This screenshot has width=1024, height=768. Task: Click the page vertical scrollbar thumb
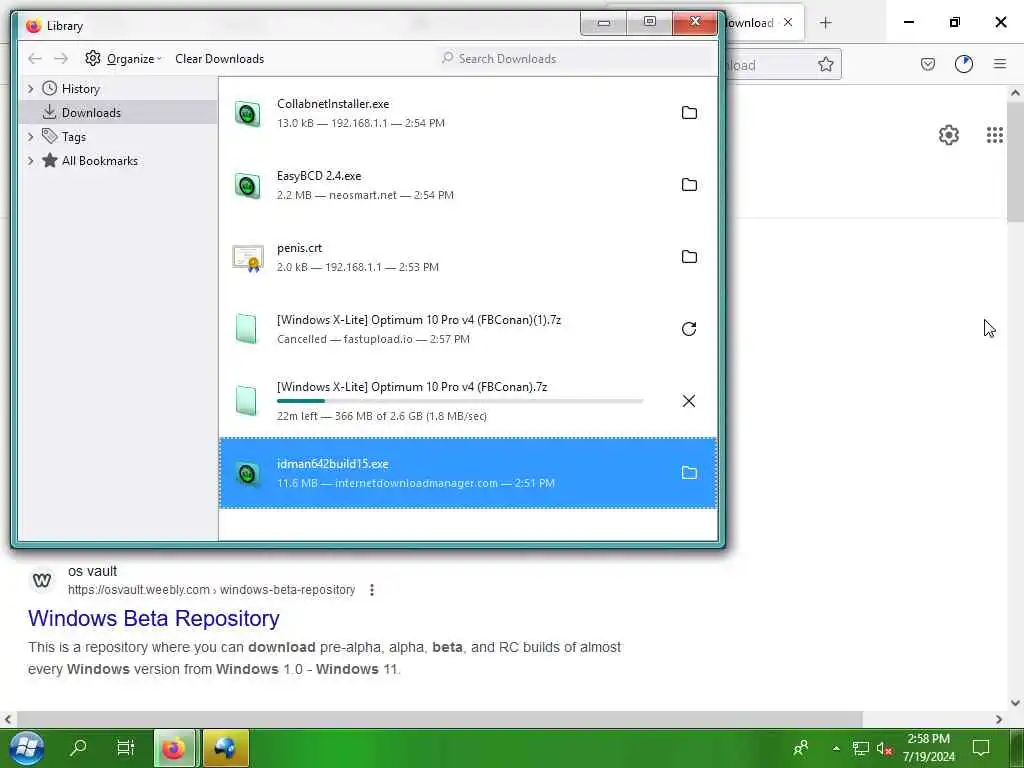tap(1015, 161)
